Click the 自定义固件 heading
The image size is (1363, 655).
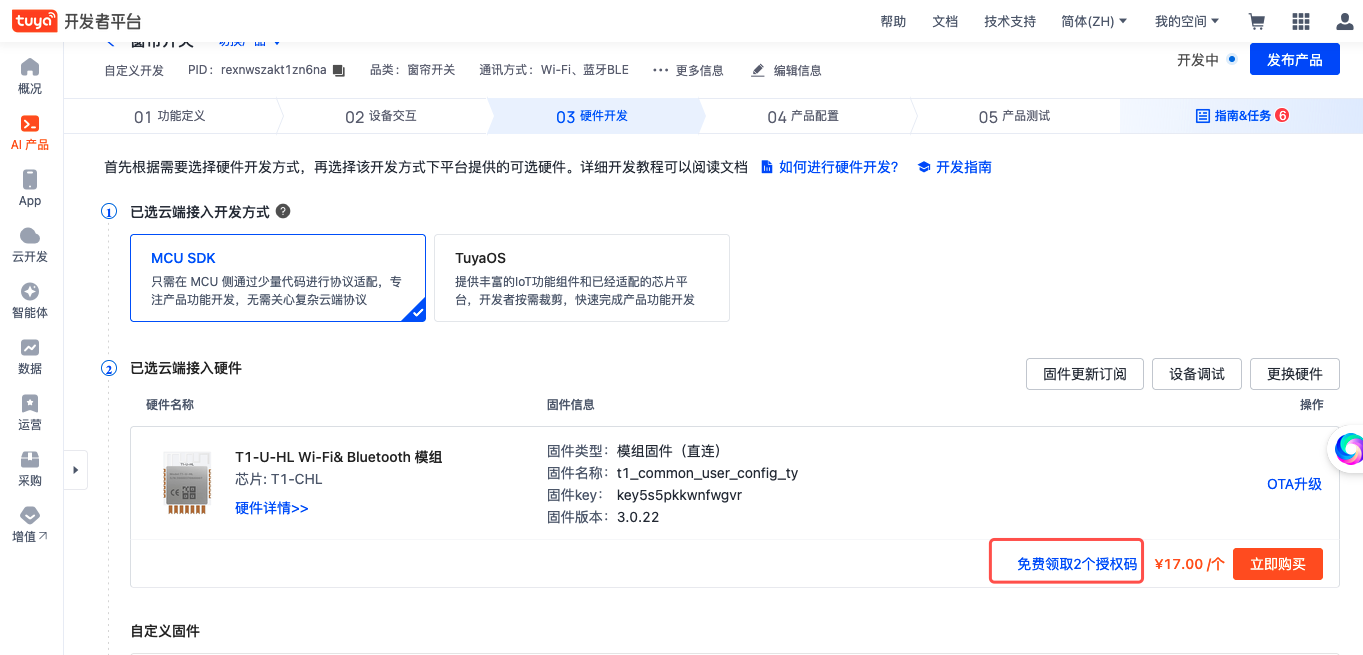click(x=165, y=631)
